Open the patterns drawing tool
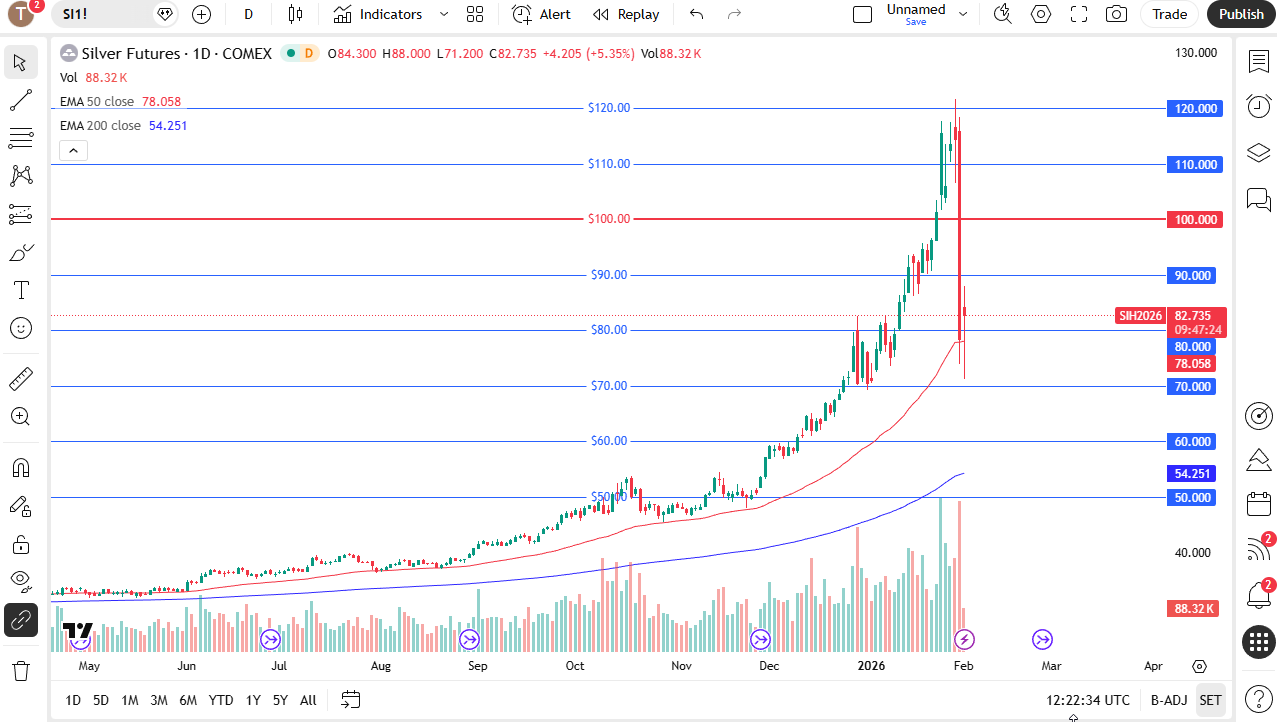This screenshot has width=1277, height=722. pos(20,176)
